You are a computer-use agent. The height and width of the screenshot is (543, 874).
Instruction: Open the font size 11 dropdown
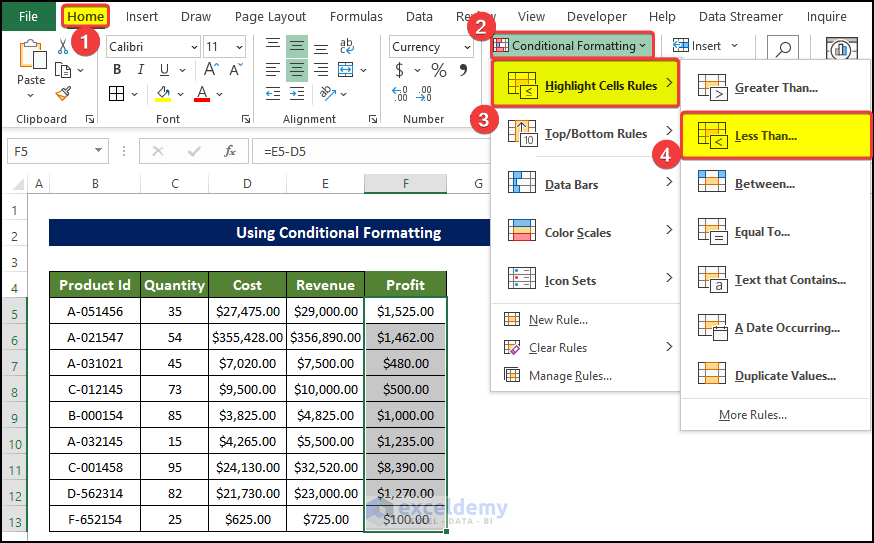click(239, 47)
